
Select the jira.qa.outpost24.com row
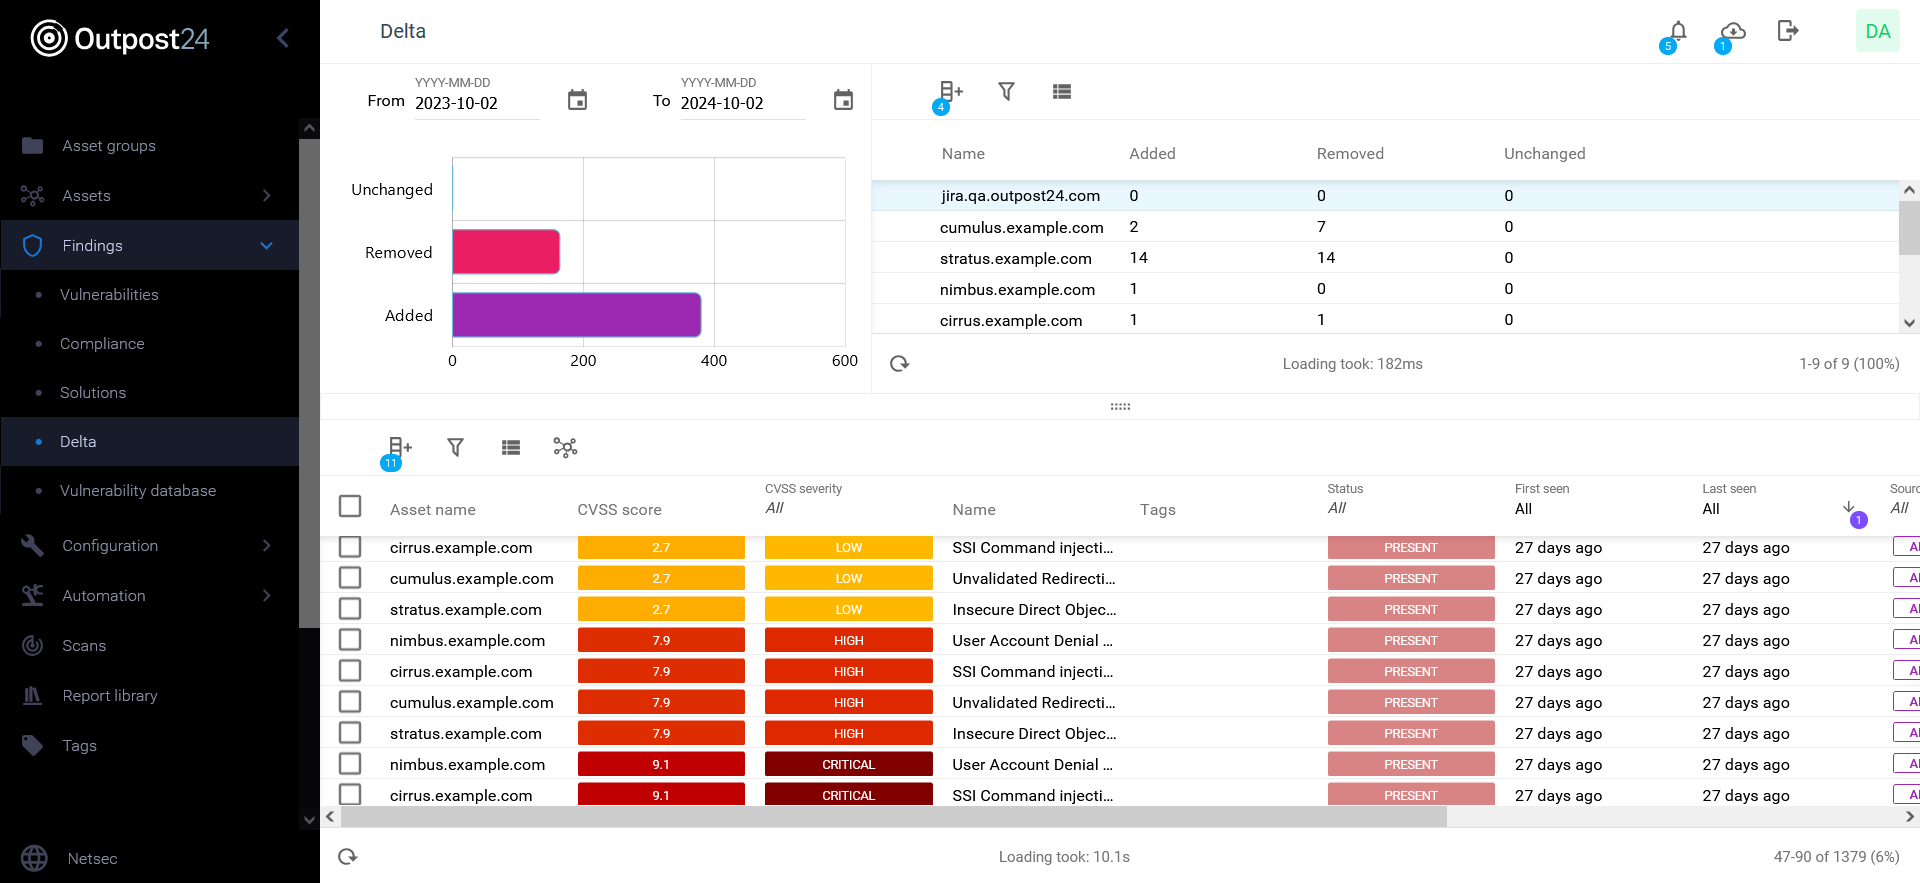point(1385,196)
